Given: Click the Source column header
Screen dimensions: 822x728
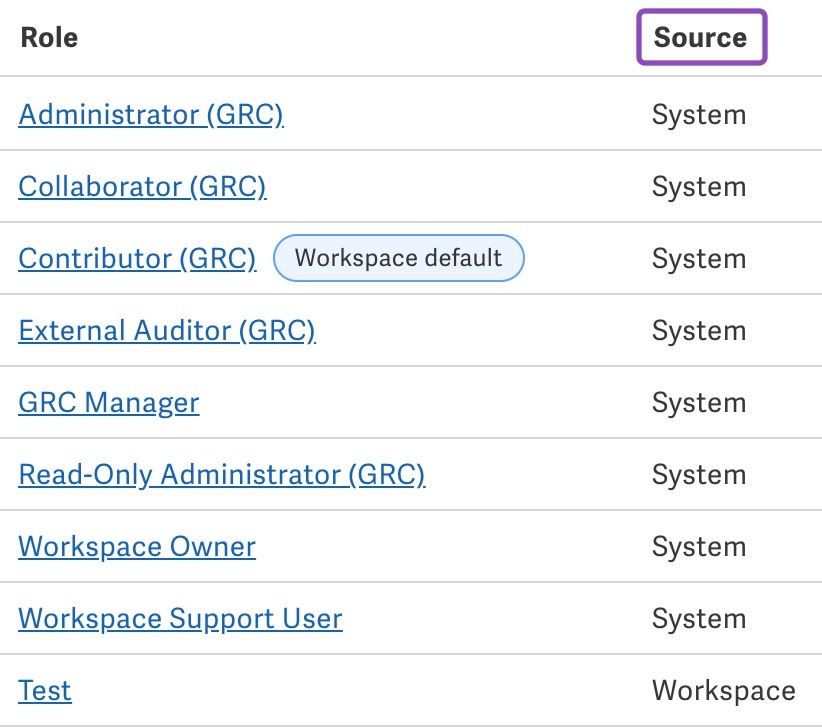Looking at the screenshot, I should point(701,37).
